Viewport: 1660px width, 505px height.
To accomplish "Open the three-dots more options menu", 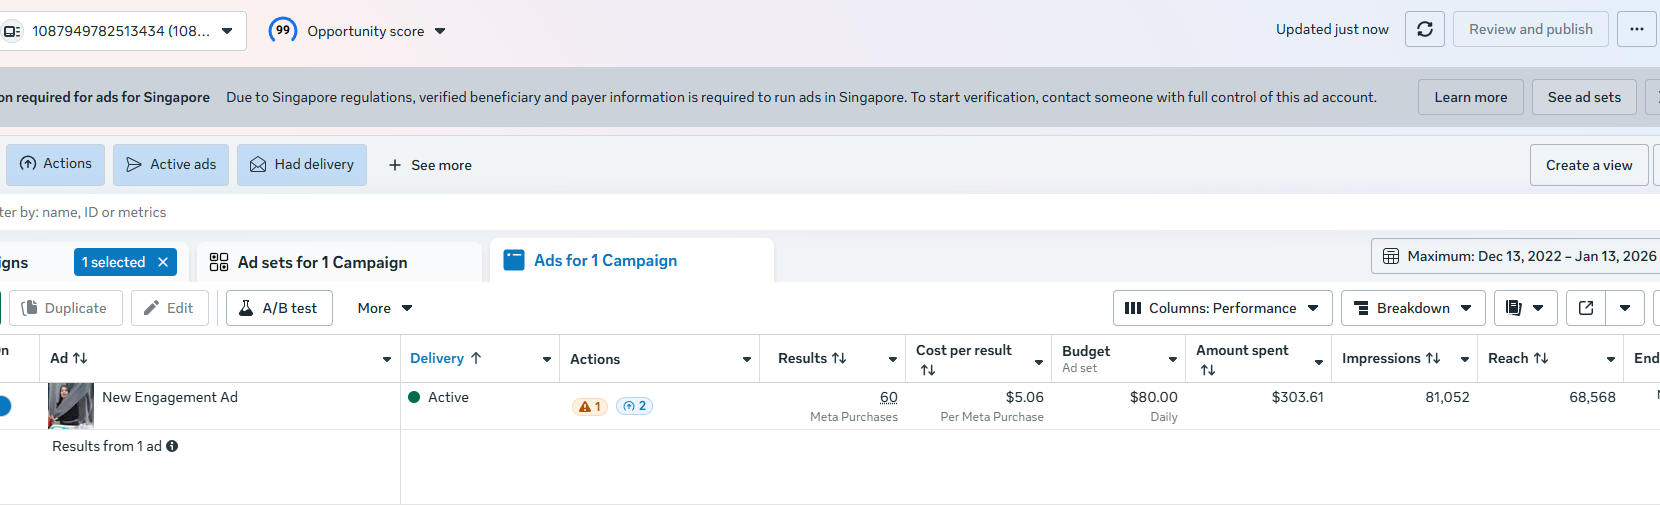I will pyautogui.click(x=1636, y=29).
